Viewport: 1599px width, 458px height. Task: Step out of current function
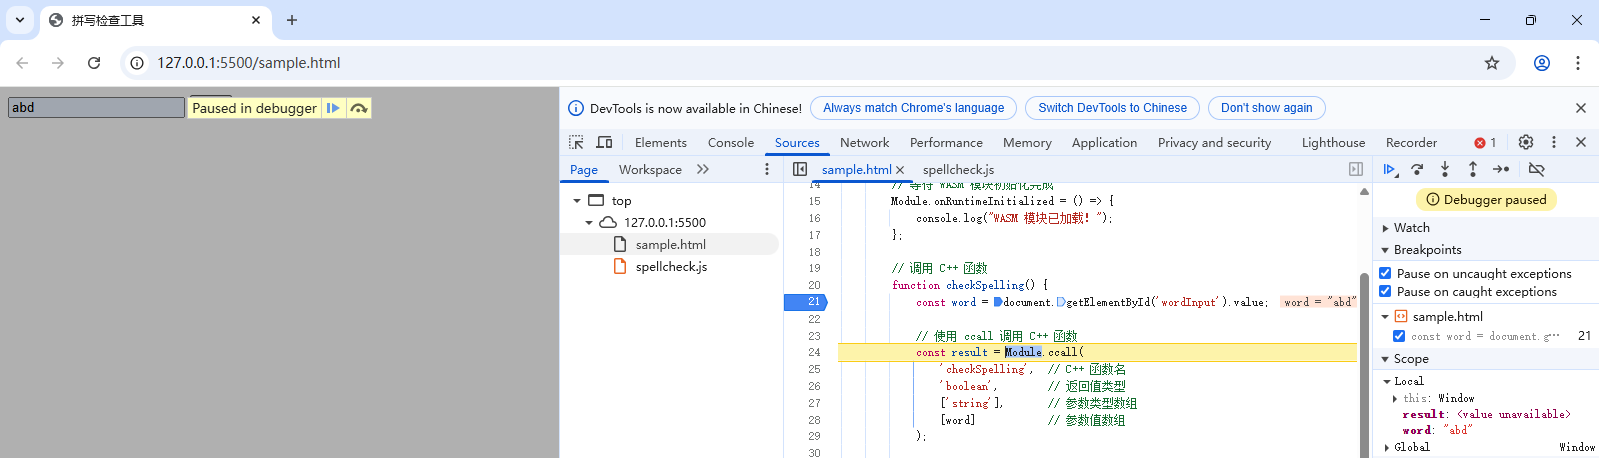coord(1473,170)
